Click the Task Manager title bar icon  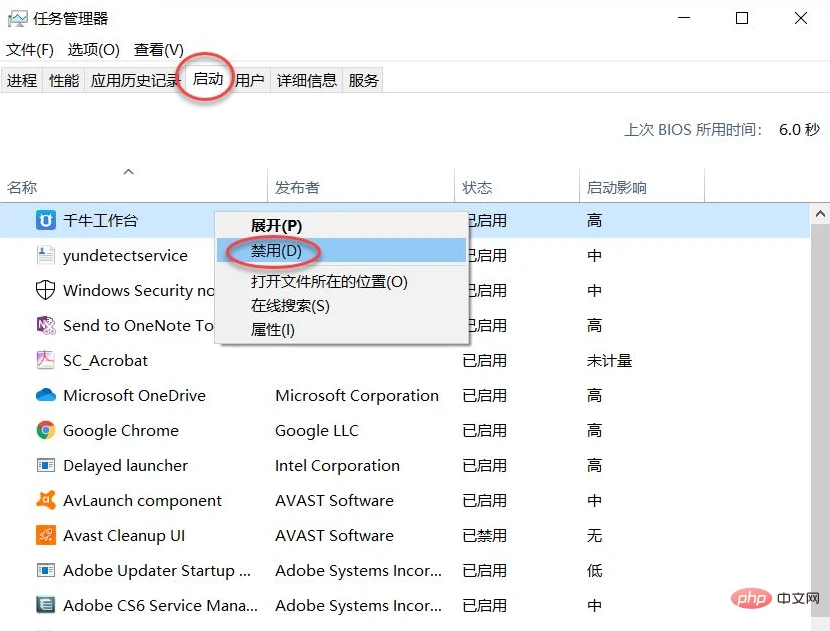(17, 19)
